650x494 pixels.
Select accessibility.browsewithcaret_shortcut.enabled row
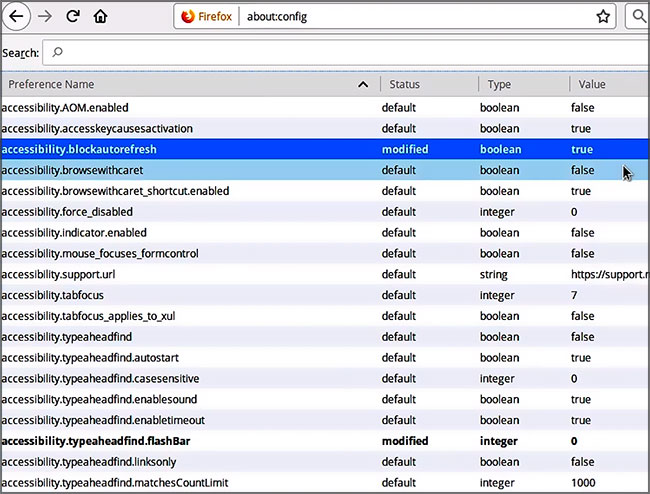coord(325,191)
